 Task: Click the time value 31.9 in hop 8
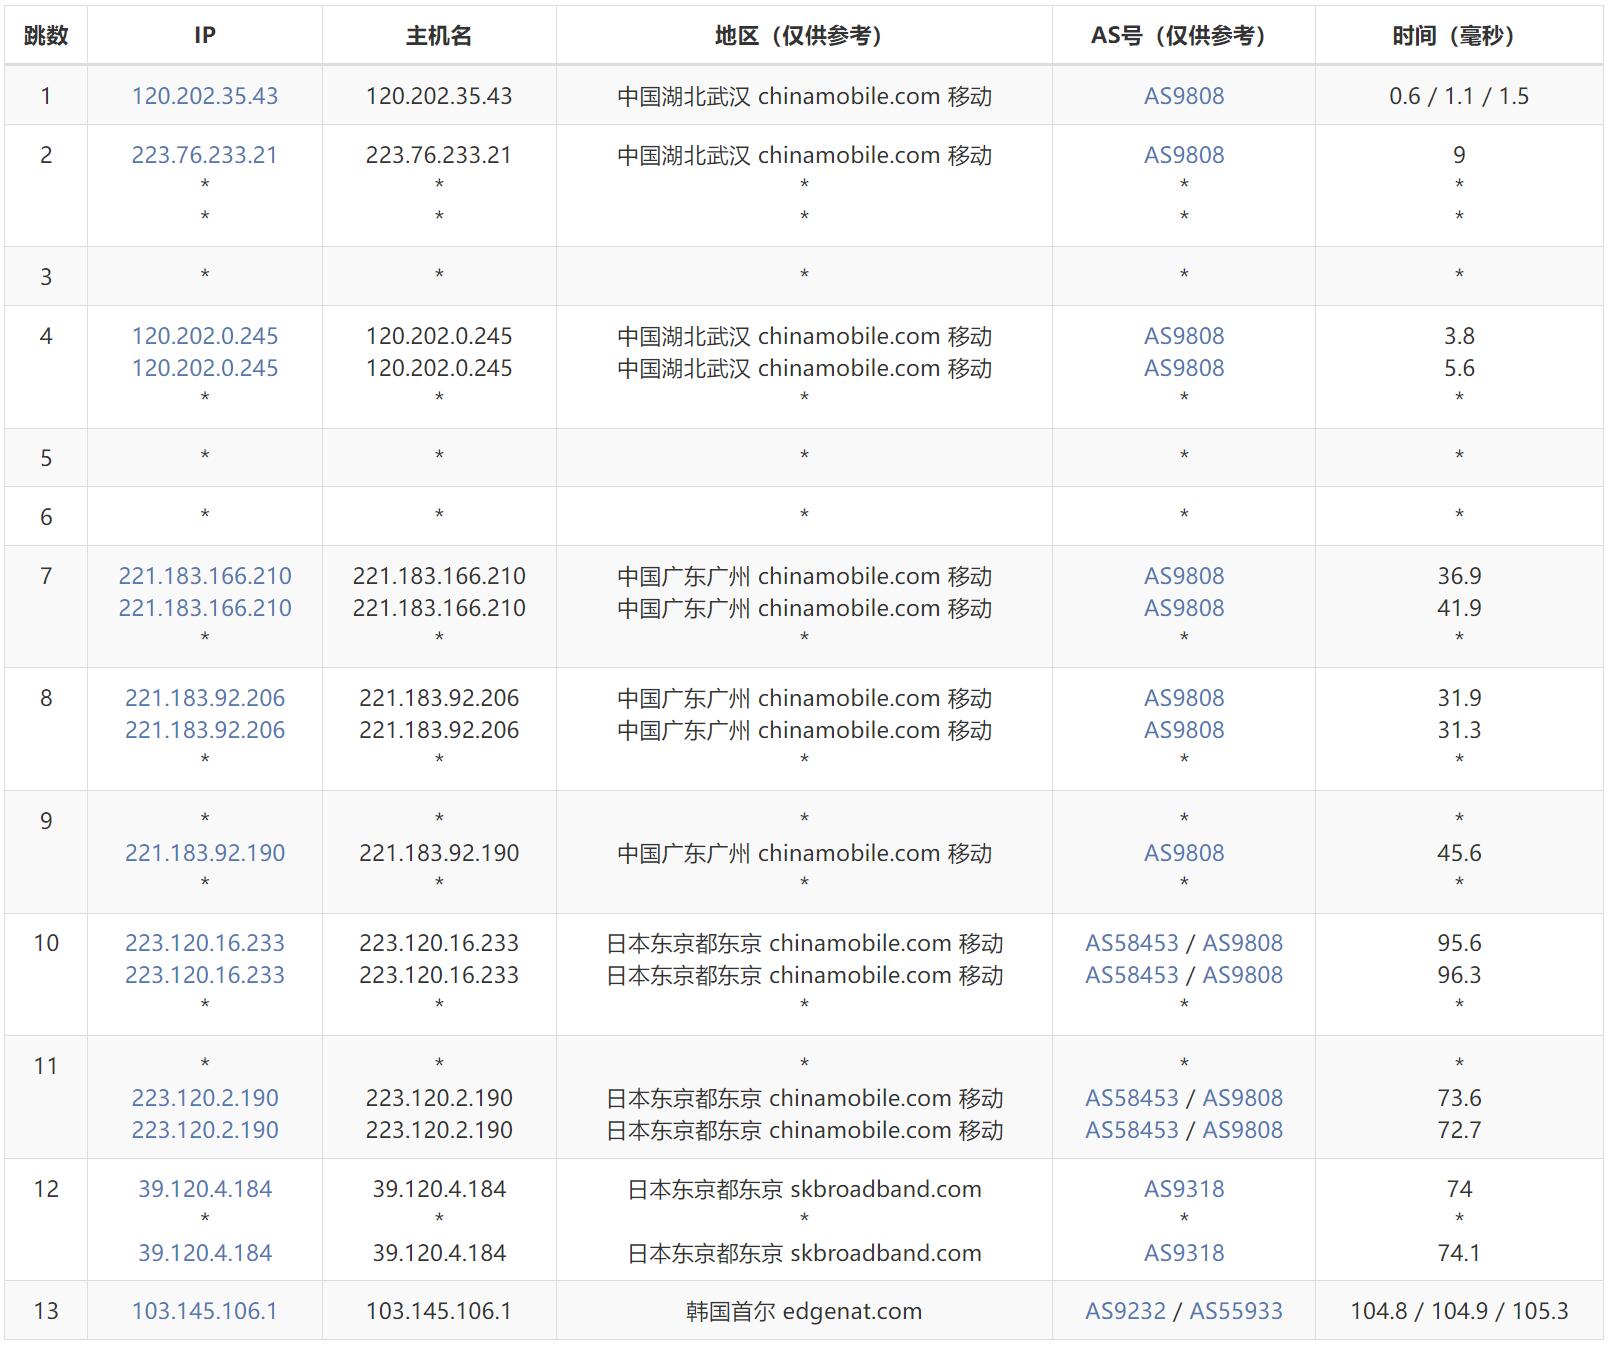point(1459,698)
